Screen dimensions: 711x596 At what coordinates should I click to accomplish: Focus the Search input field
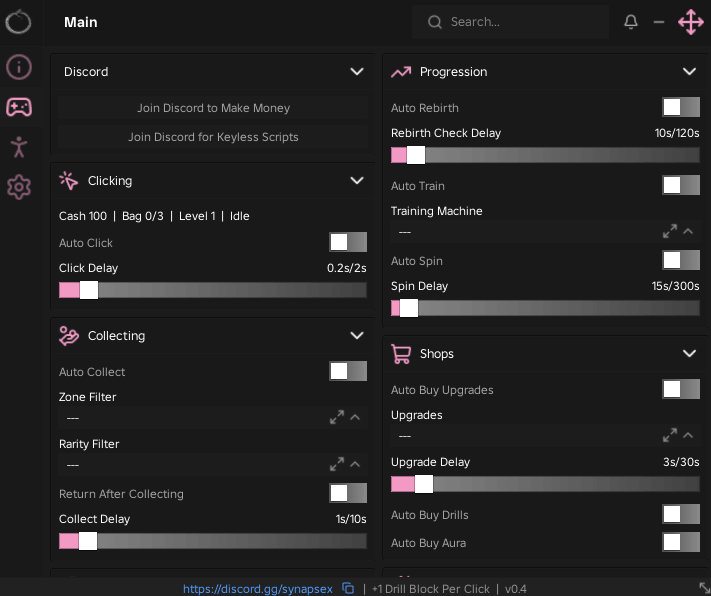(510, 22)
